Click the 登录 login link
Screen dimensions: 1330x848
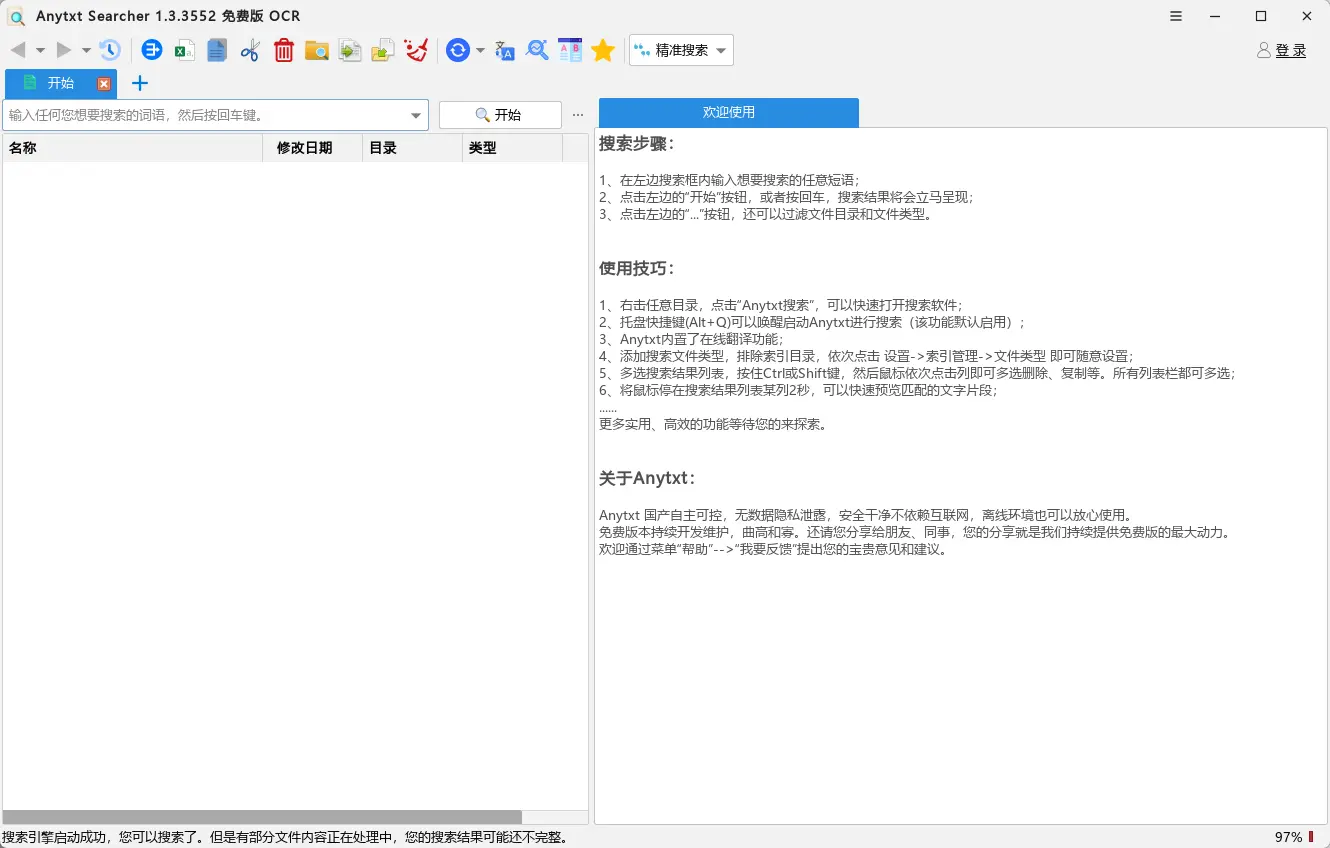pos(1291,50)
